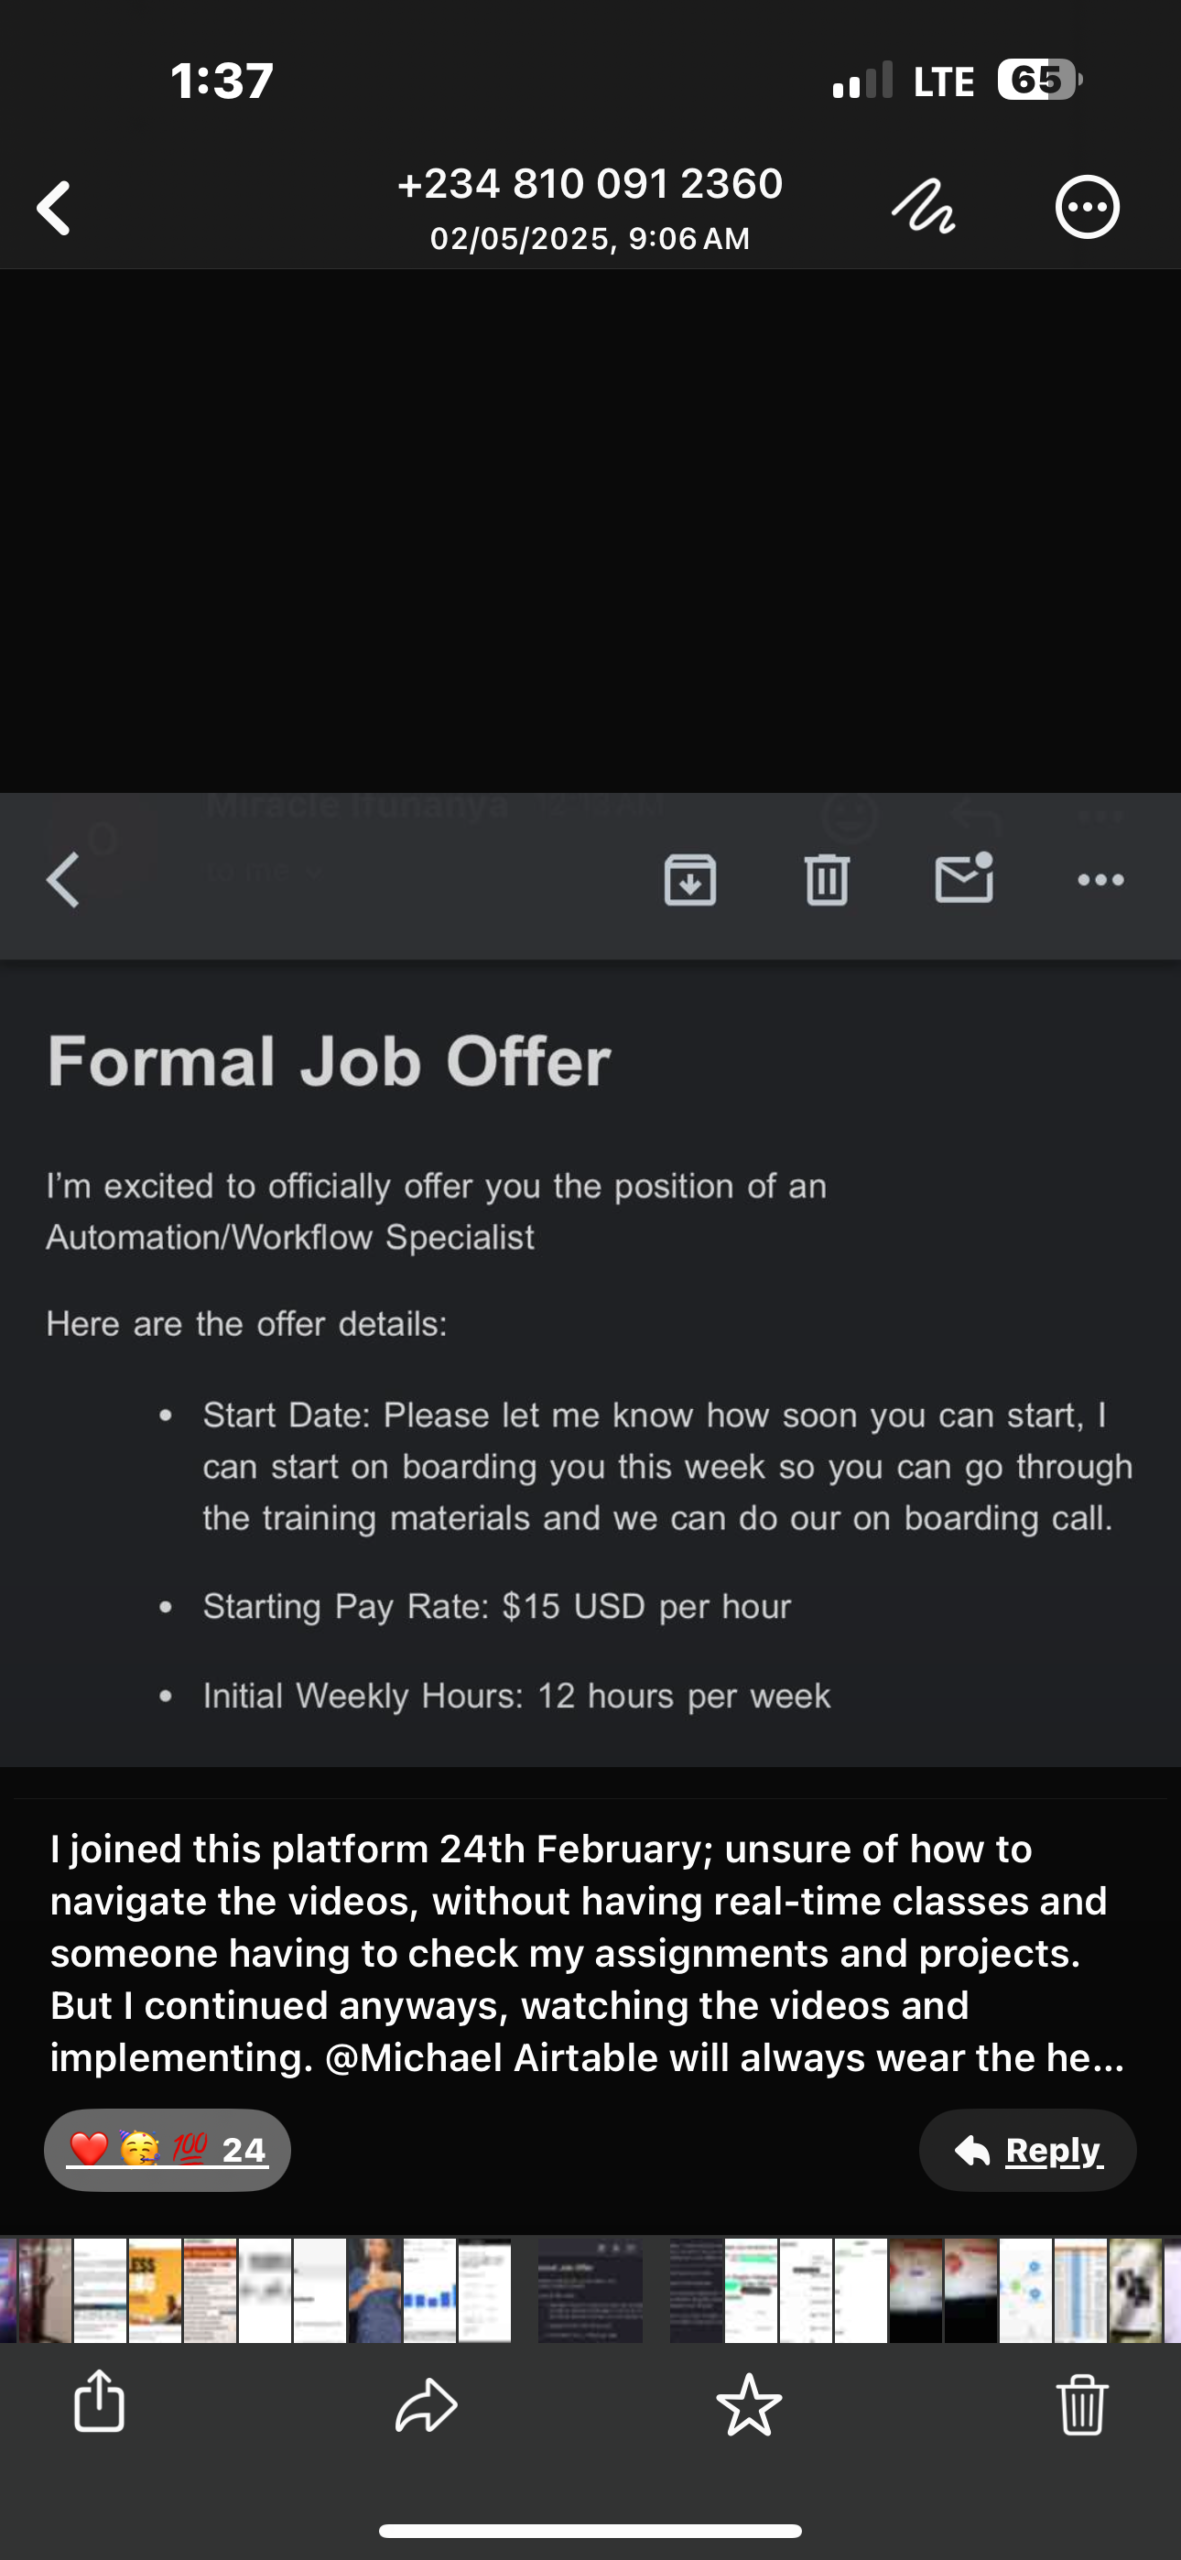Screen dimensions: 1181x2560
Task: Tap the email toolbar trash icon
Action: [827, 880]
